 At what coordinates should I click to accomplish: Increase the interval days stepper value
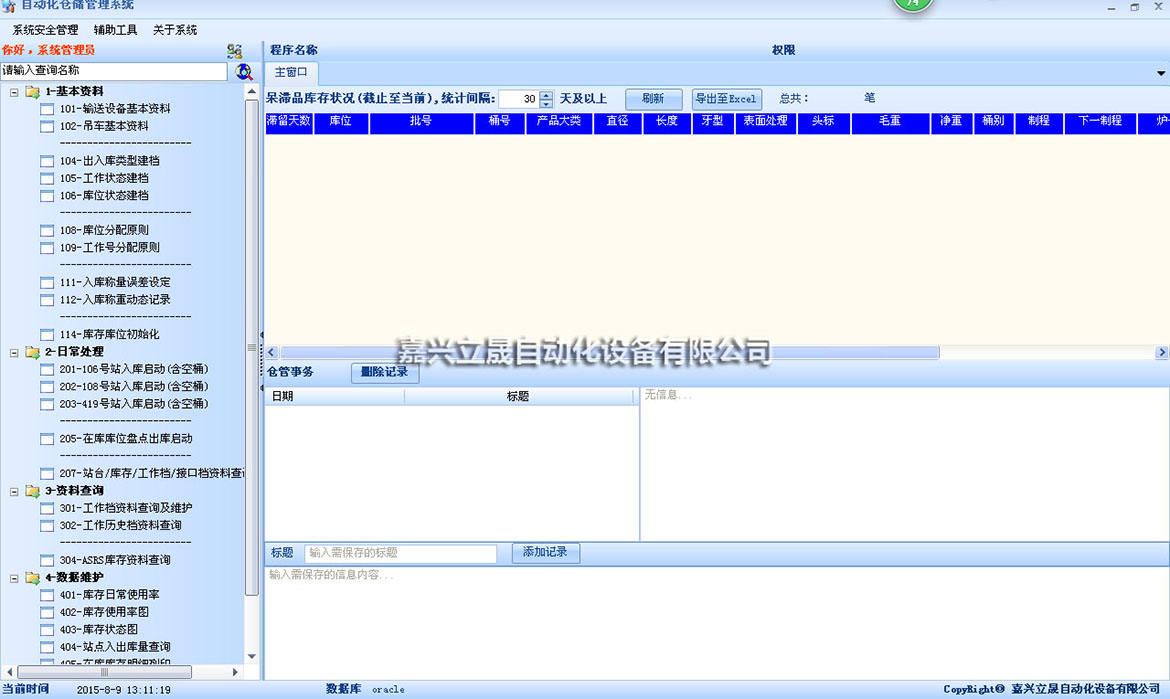coord(546,95)
